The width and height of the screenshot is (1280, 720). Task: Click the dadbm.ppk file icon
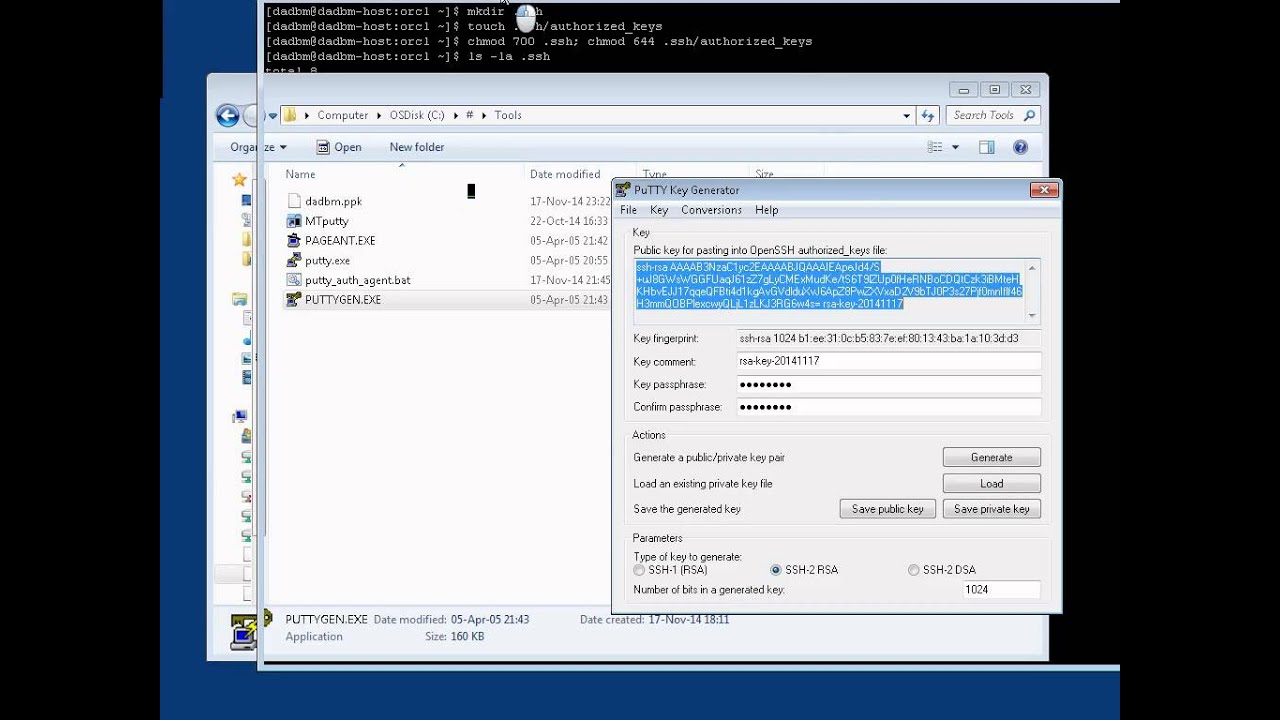[293, 201]
